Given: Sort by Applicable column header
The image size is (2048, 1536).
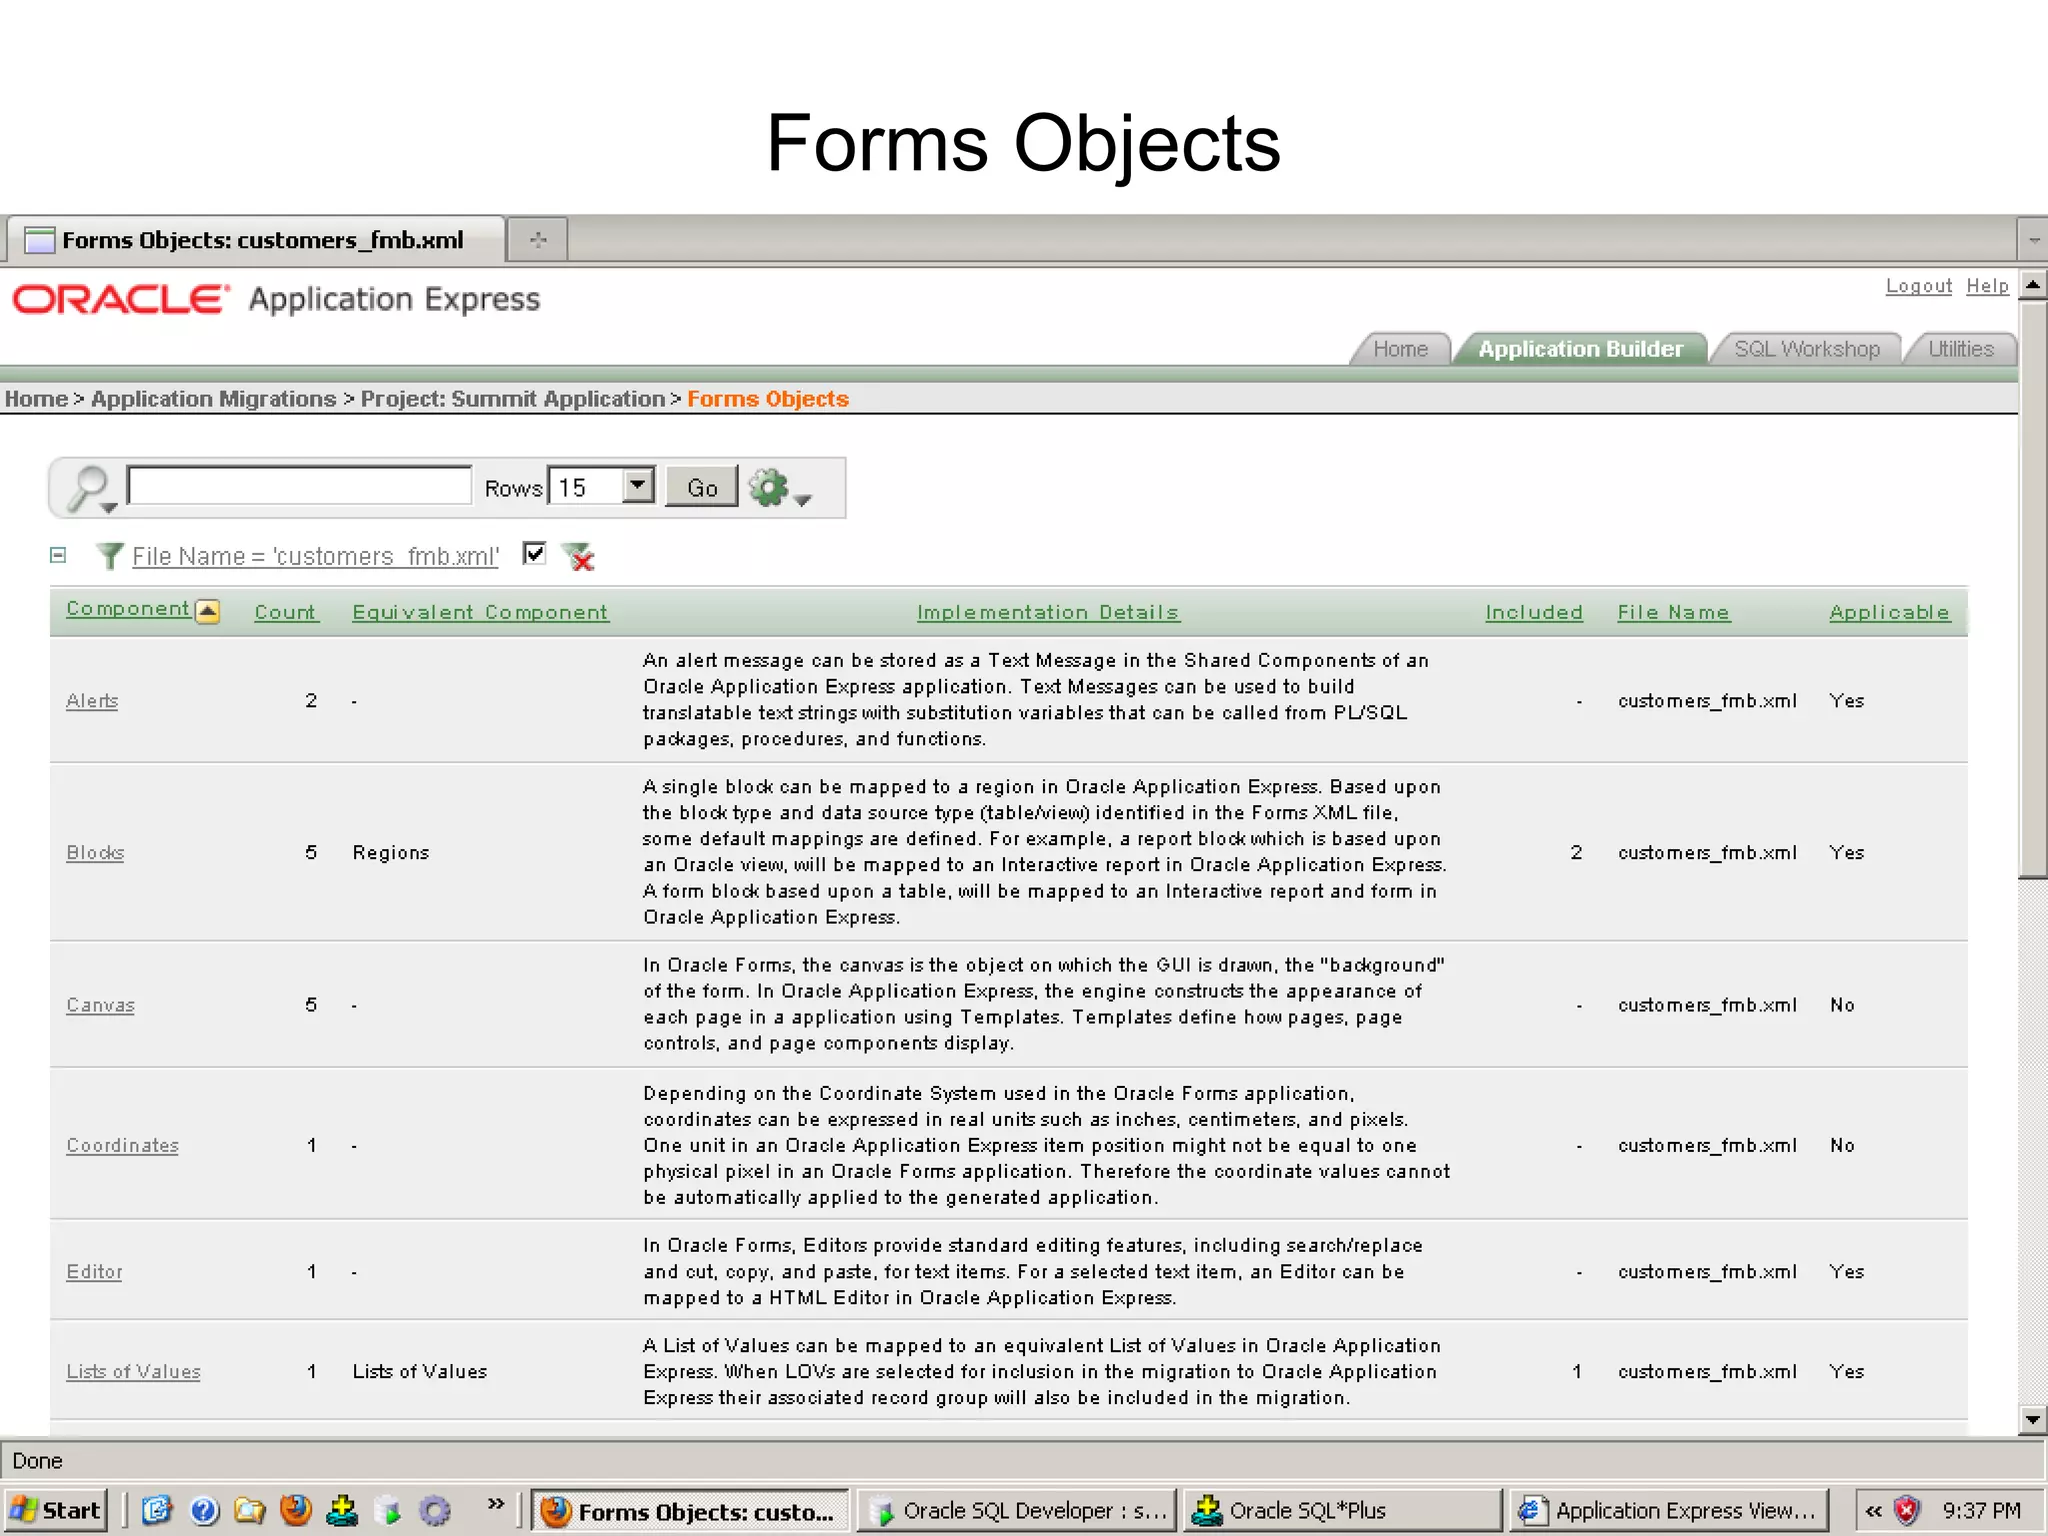Looking at the screenshot, I should point(1889,612).
